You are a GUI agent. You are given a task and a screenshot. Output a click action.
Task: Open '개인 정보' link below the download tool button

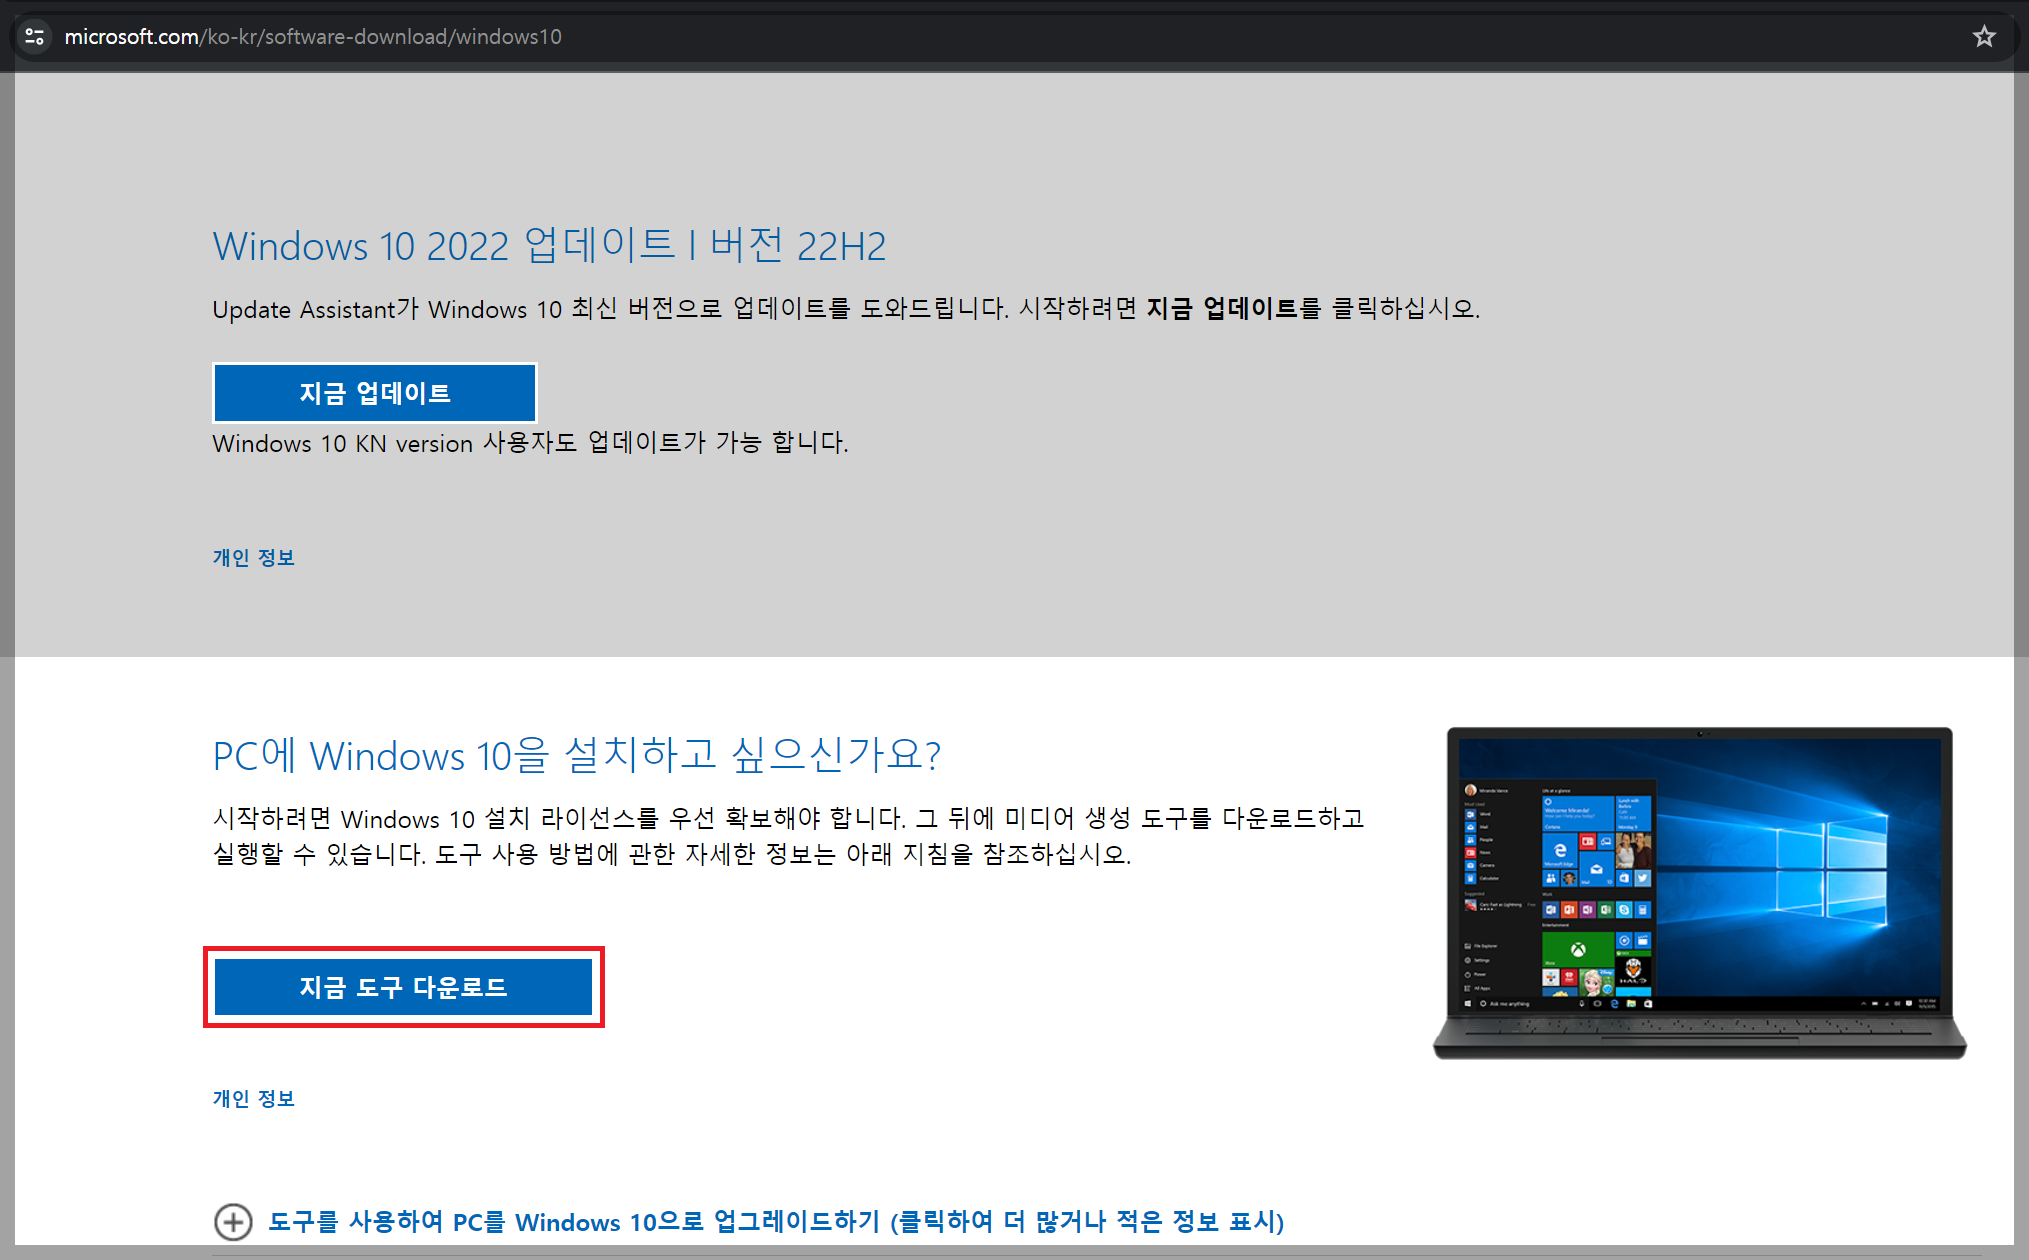click(x=253, y=1099)
